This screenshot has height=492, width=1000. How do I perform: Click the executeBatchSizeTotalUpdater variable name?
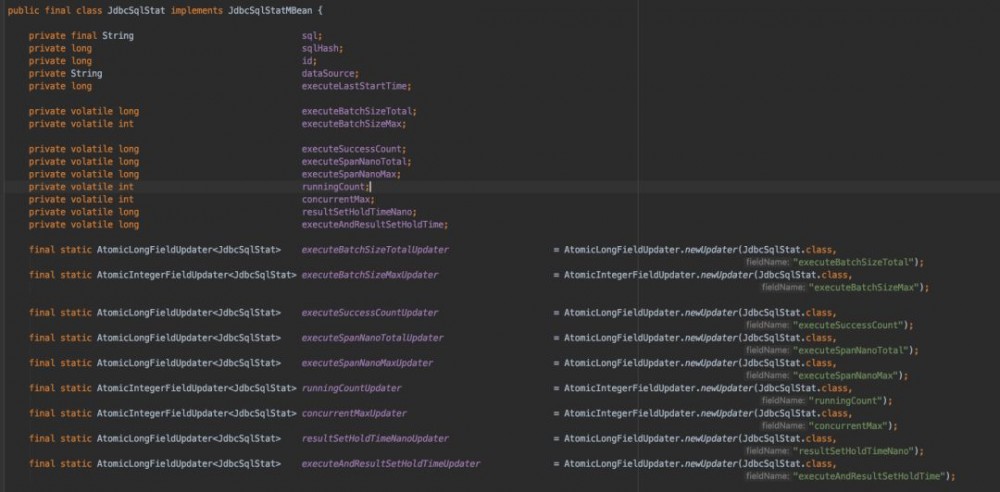pyautogui.click(x=375, y=250)
